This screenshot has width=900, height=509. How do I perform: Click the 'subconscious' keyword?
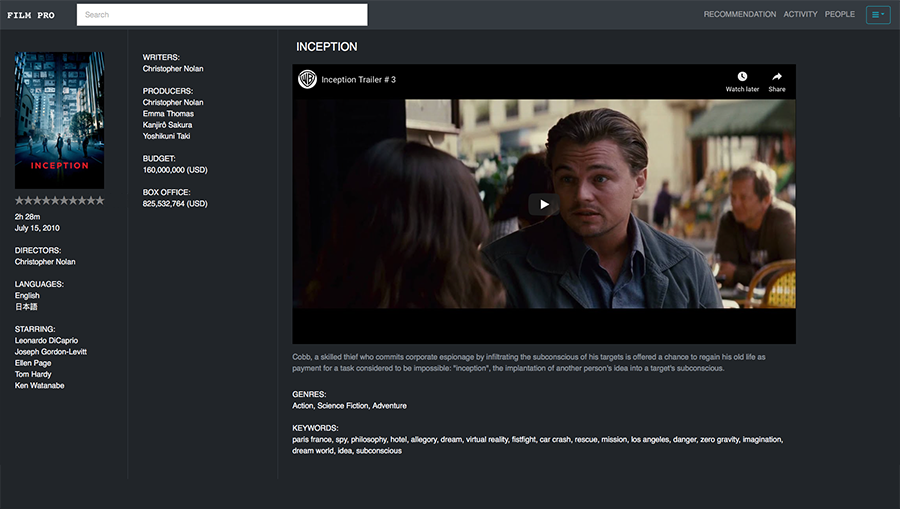(379, 451)
